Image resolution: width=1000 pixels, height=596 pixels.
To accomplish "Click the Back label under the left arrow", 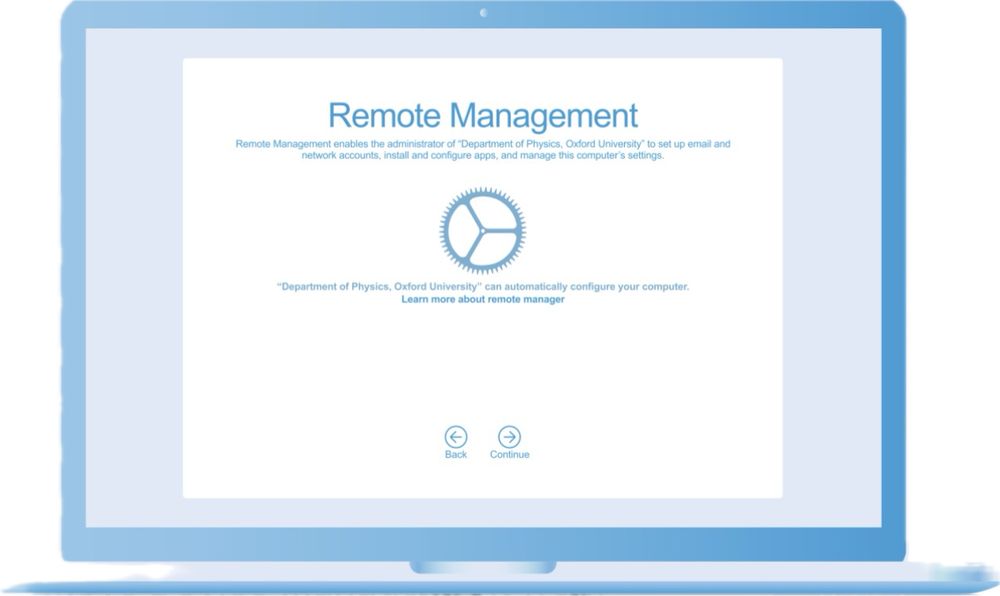I will (x=455, y=454).
